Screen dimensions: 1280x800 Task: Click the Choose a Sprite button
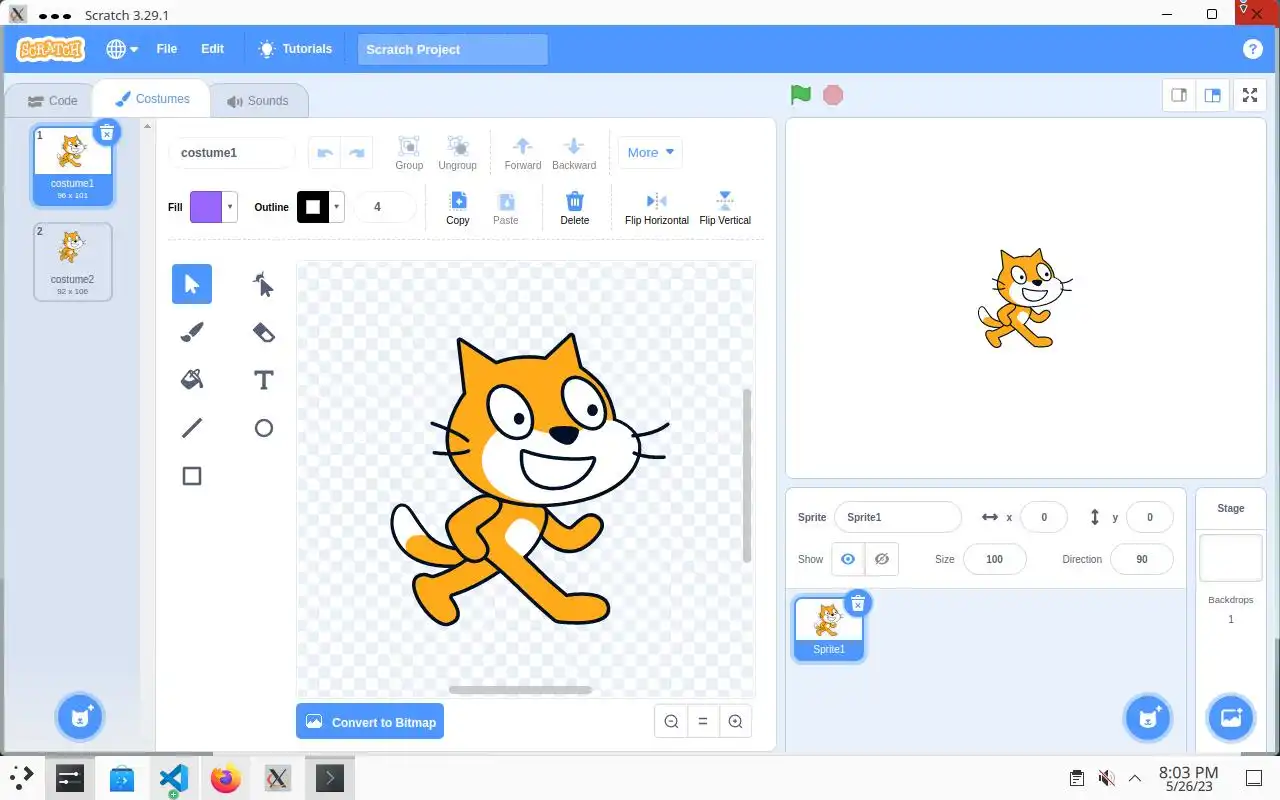tap(1148, 717)
